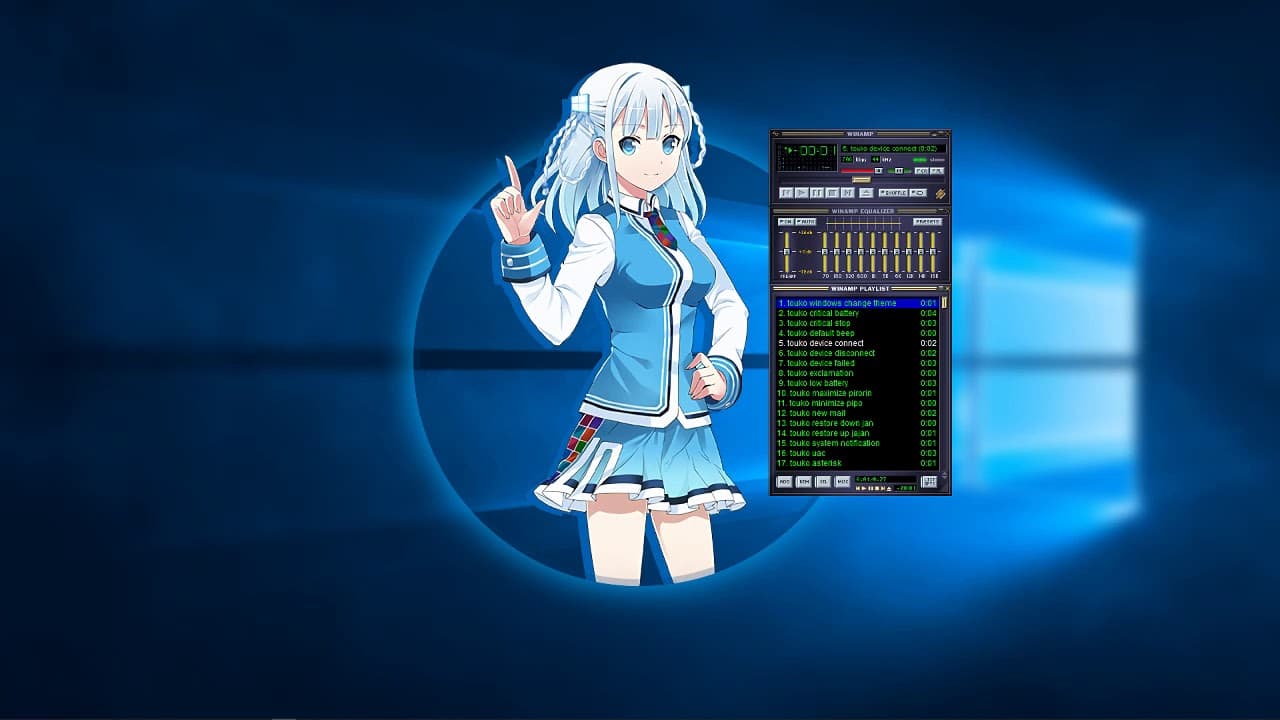Click the 70 Hz equalizer band slider
Viewport: 1280px width, 720px height.
pos(825,252)
